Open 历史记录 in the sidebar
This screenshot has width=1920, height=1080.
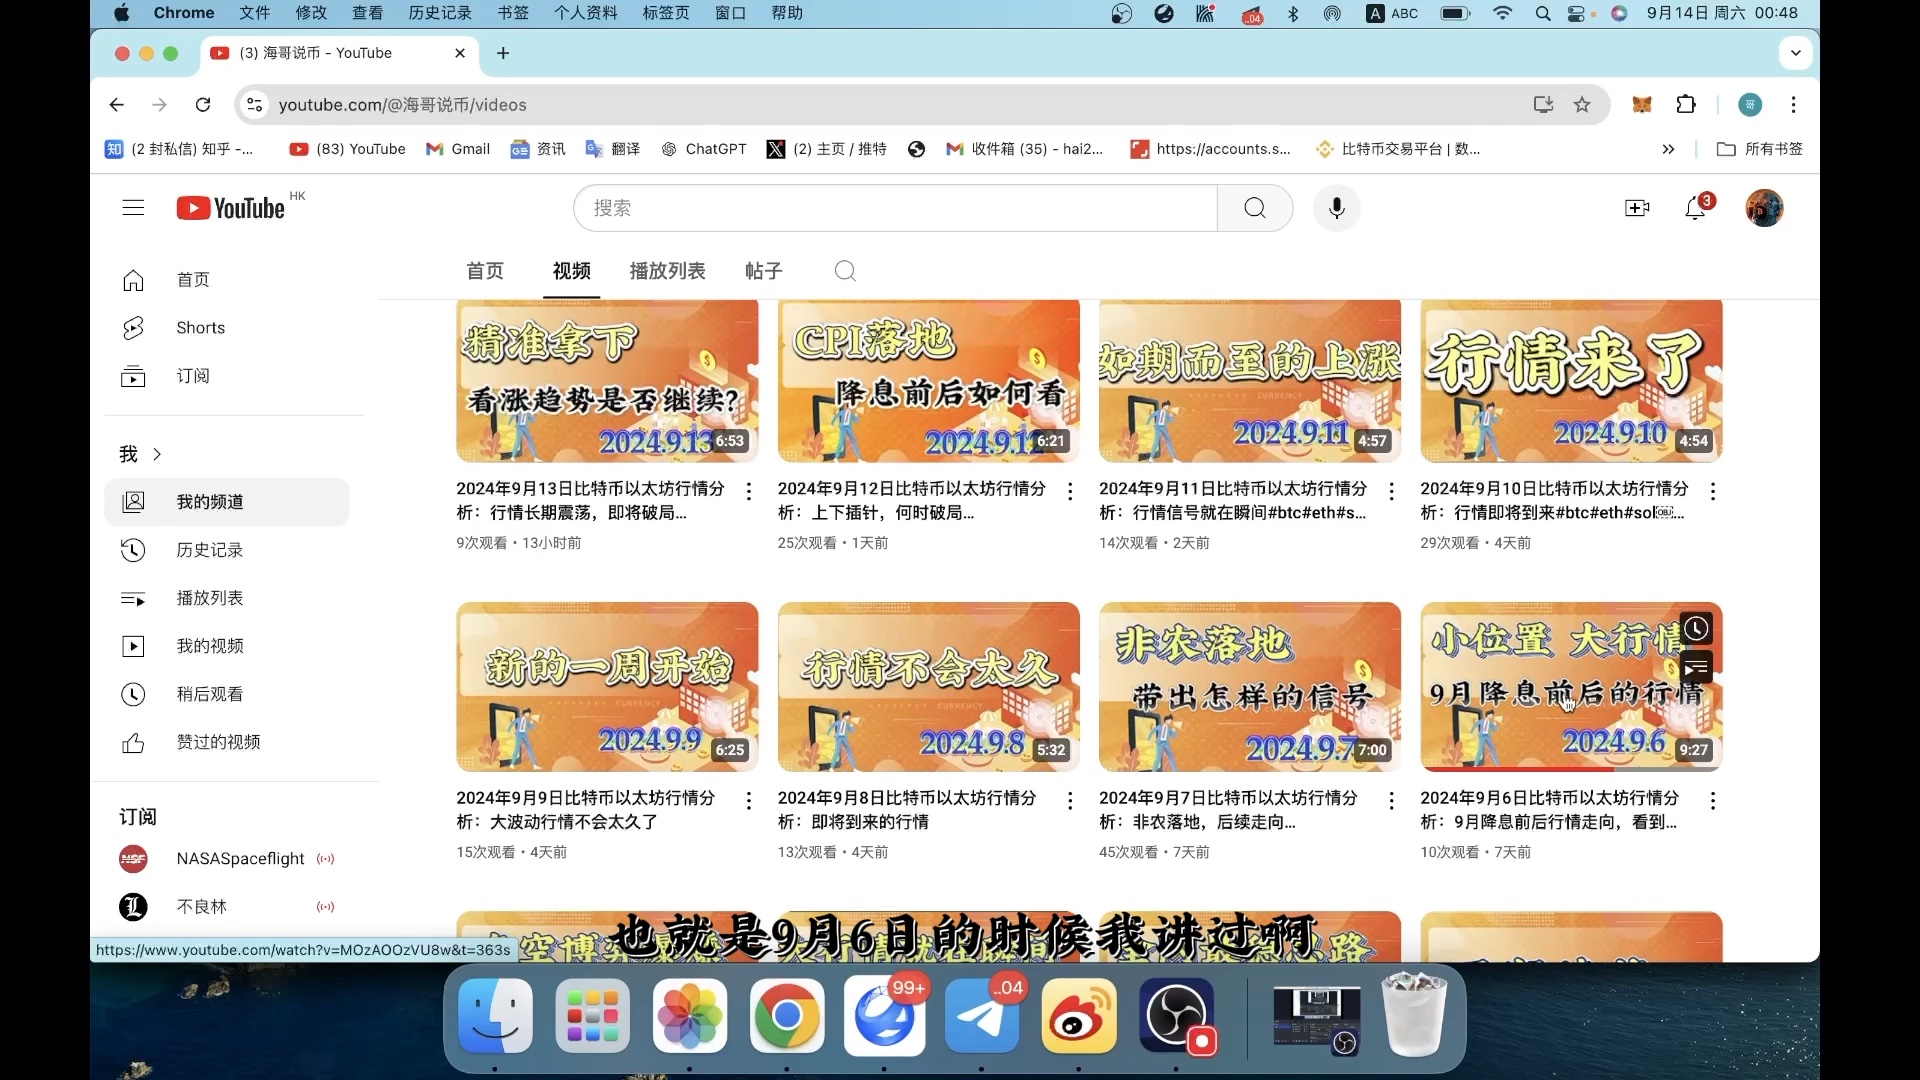point(227,550)
